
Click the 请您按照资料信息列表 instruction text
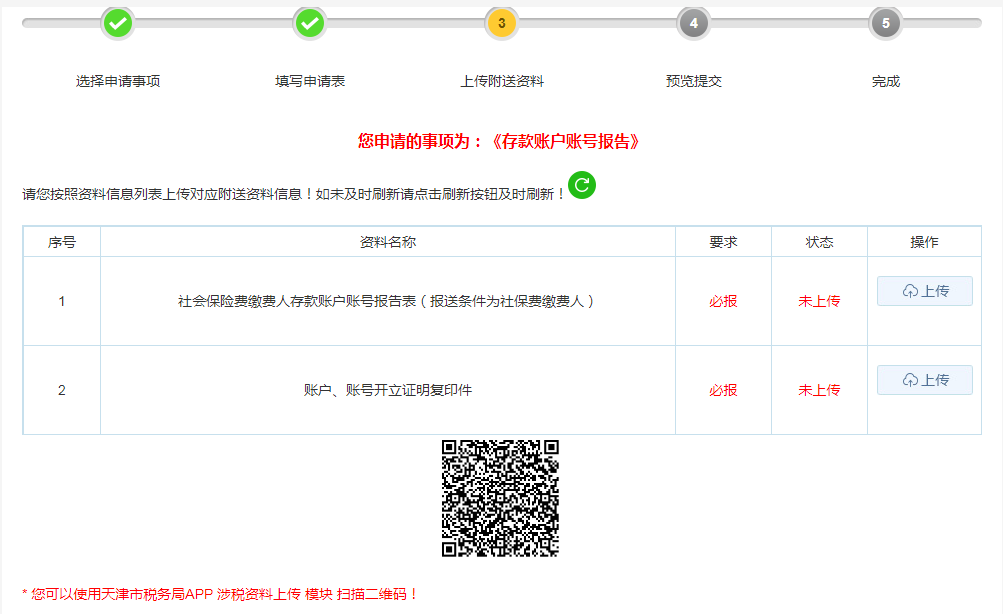294,194
